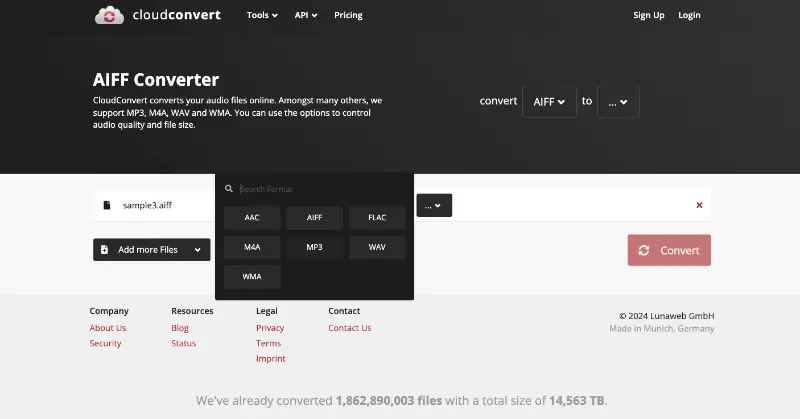
Task: Open the Contact Us link
Action: [x=349, y=328]
